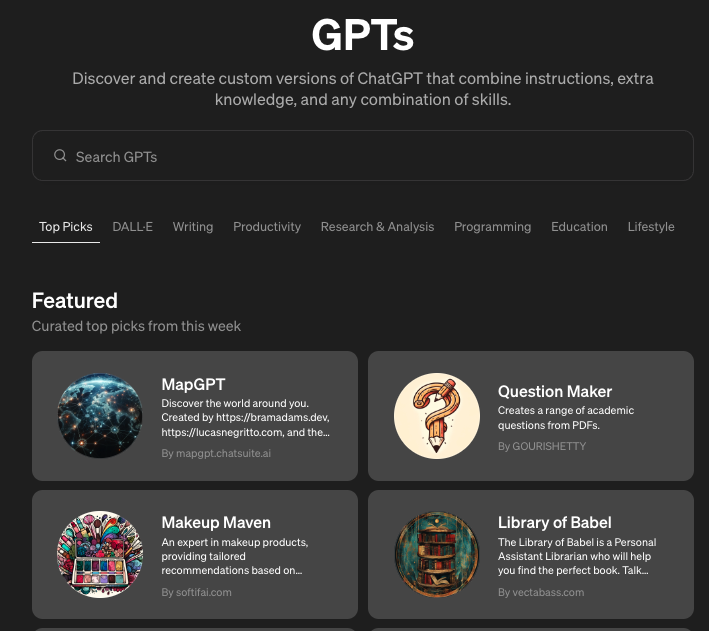
Task: Click 'Creates a range of academic' description
Action: (566, 410)
